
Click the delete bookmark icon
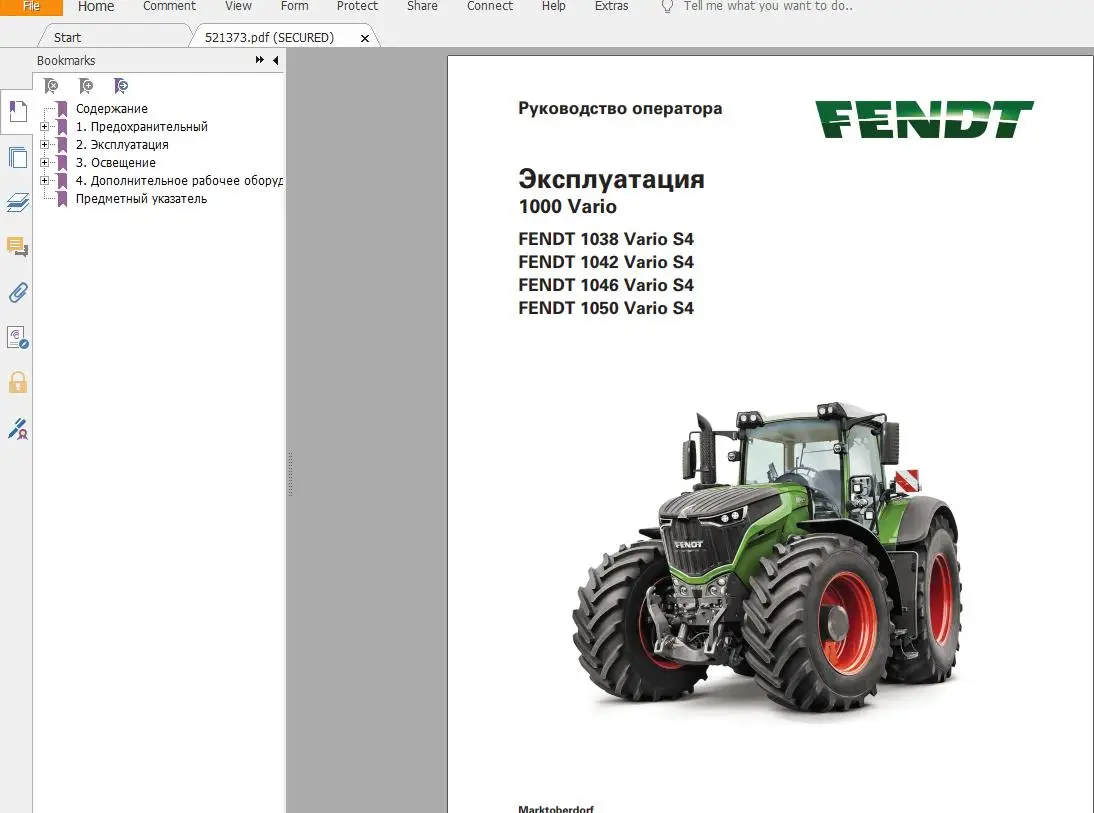[51, 86]
